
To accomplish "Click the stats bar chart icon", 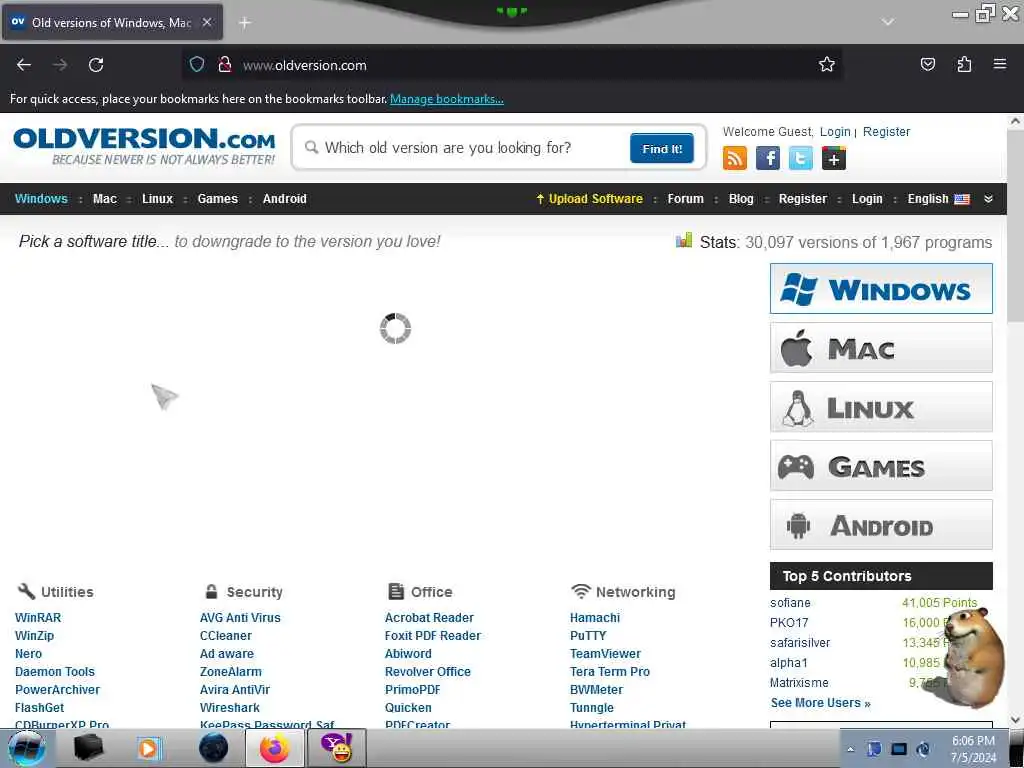I will click(x=684, y=240).
